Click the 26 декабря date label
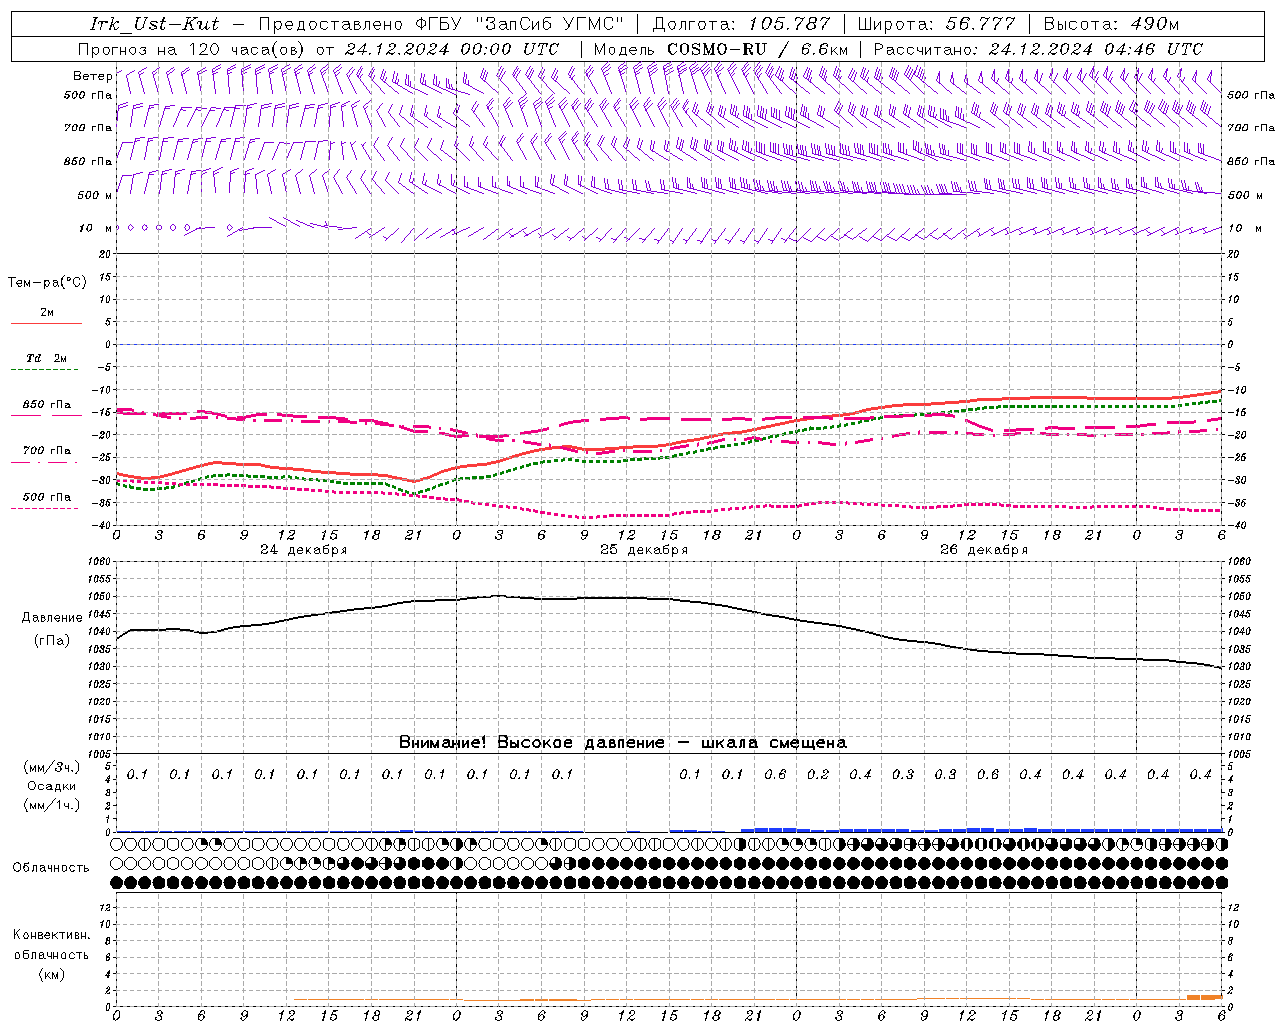The width and height of the screenshot is (1280, 1024). [x=984, y=550]
